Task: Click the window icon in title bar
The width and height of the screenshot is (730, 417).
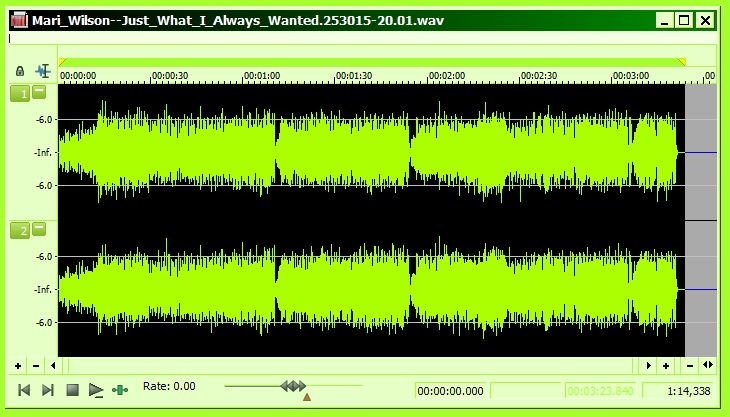Action: [x=20, y=20]
